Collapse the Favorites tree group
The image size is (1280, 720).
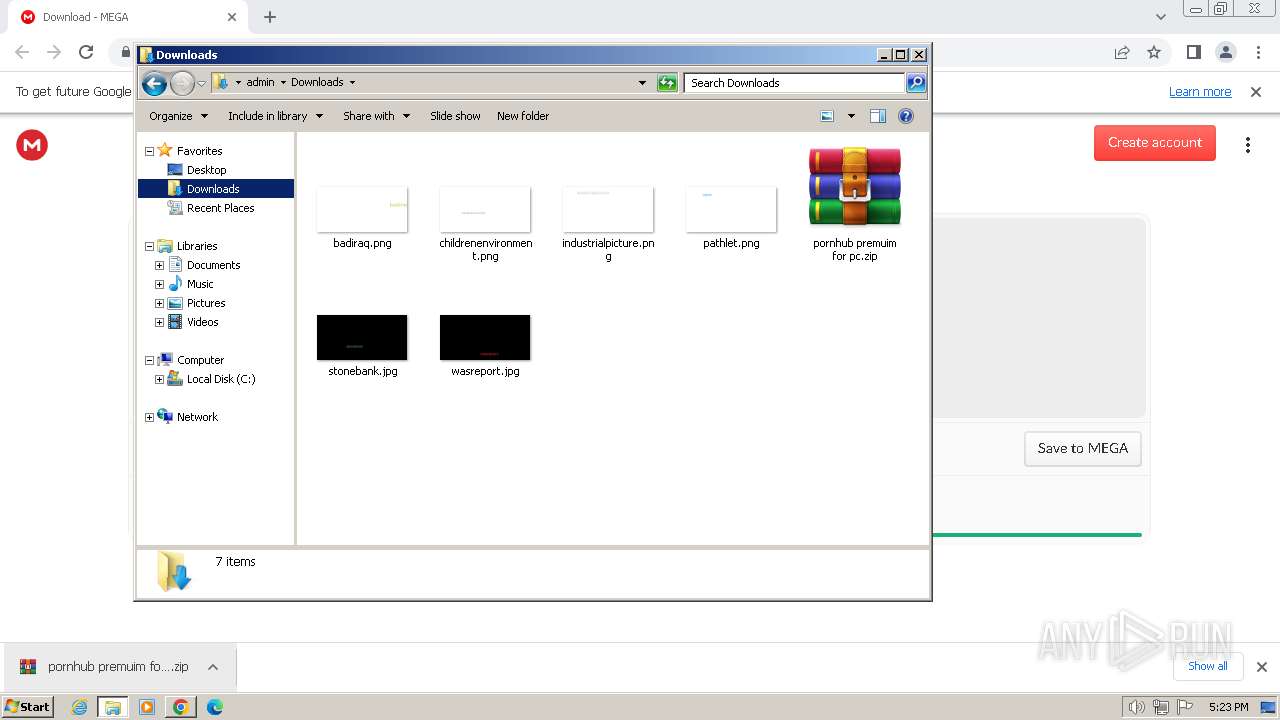pyautogui.click(x=149, y=151)
